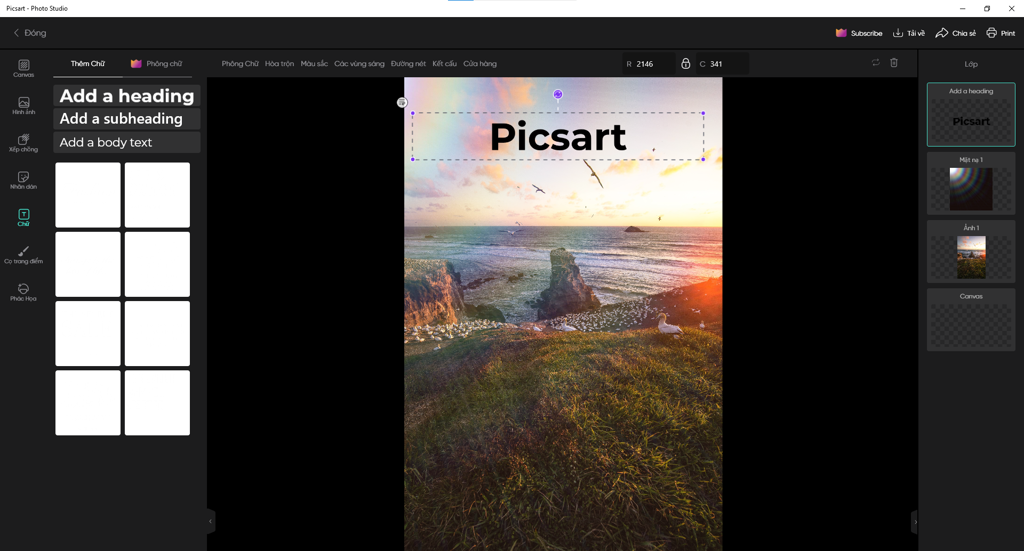Open the Phông Chữ font menu in toolbar
The height and width of the screenshot is (551, 1024).
click(240, 63)
